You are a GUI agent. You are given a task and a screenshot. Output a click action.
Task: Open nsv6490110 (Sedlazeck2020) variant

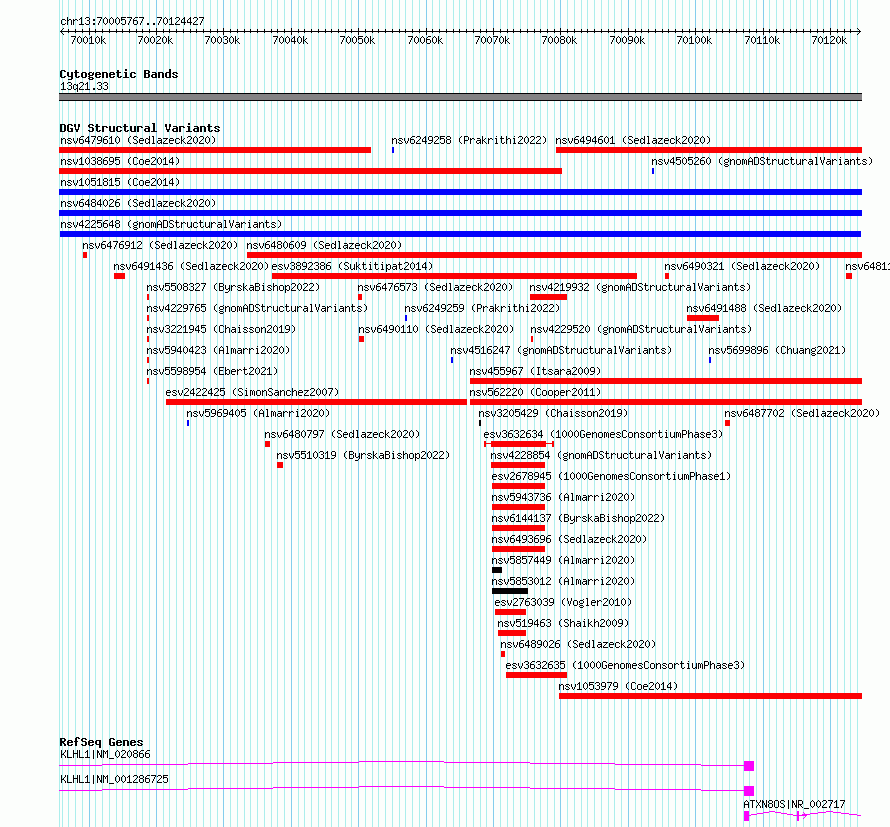[436, 329]
